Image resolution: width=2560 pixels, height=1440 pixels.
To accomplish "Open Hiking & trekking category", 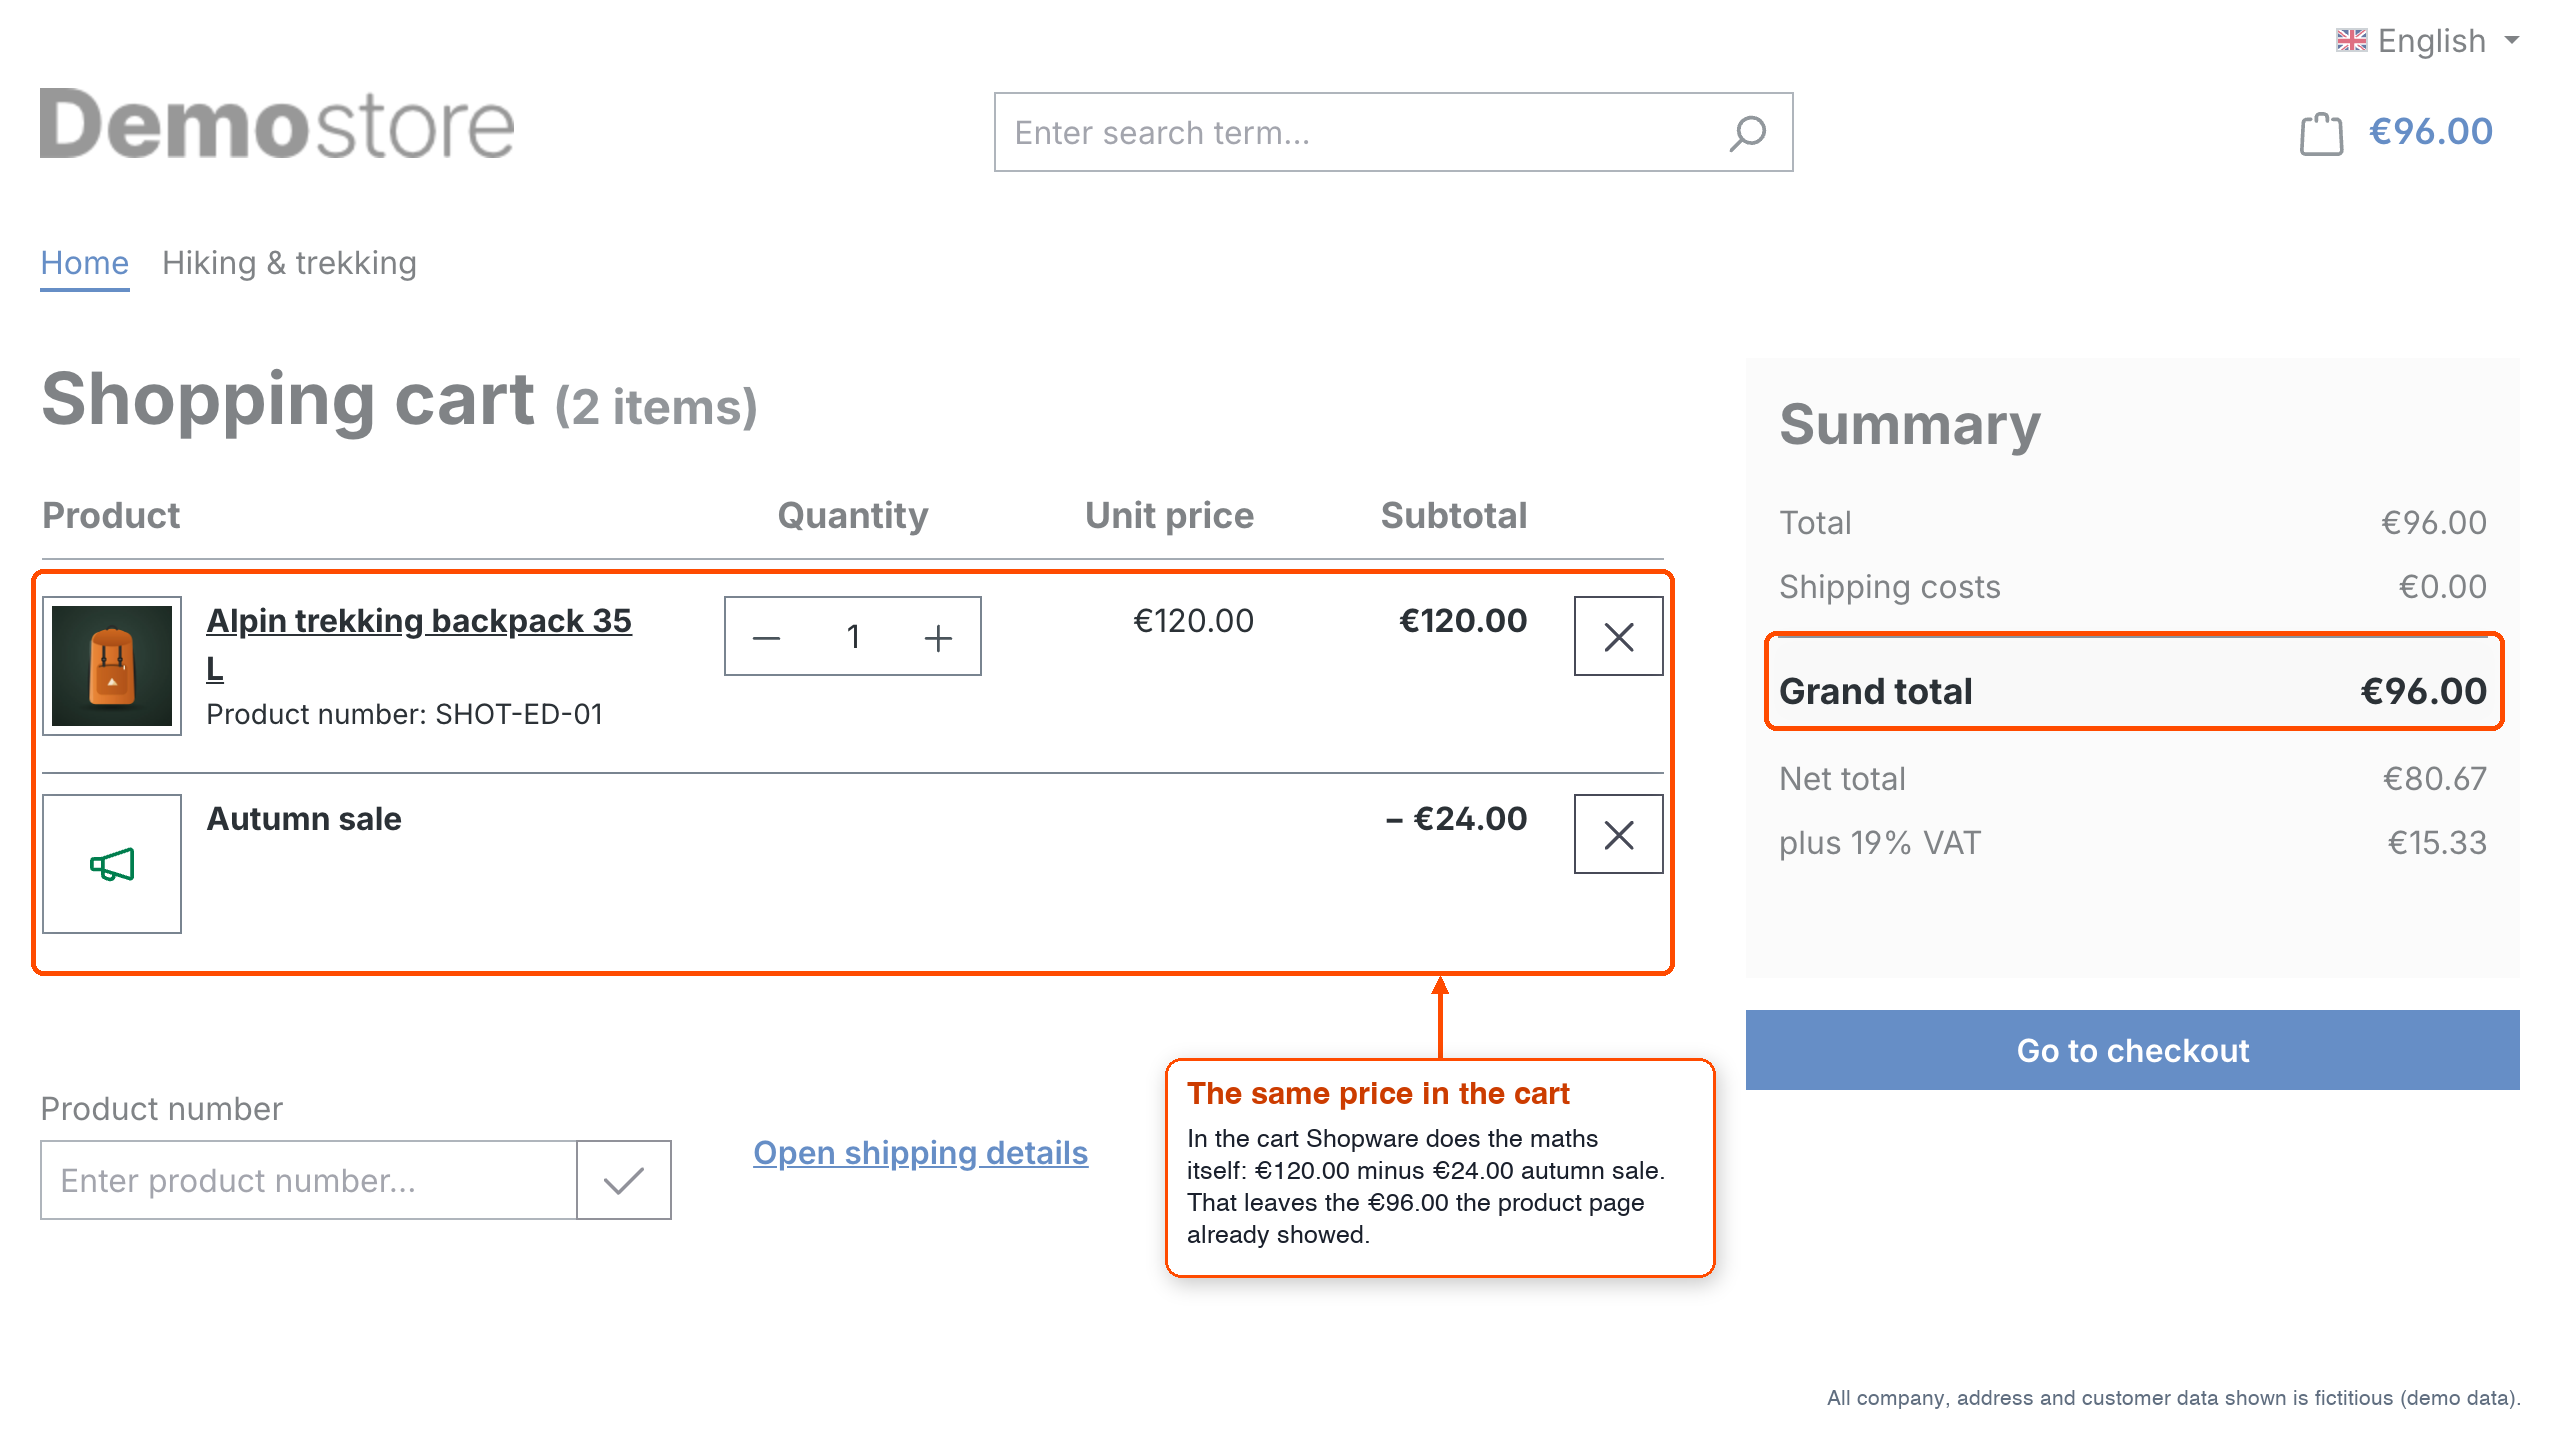I will (x=289, y=263).
